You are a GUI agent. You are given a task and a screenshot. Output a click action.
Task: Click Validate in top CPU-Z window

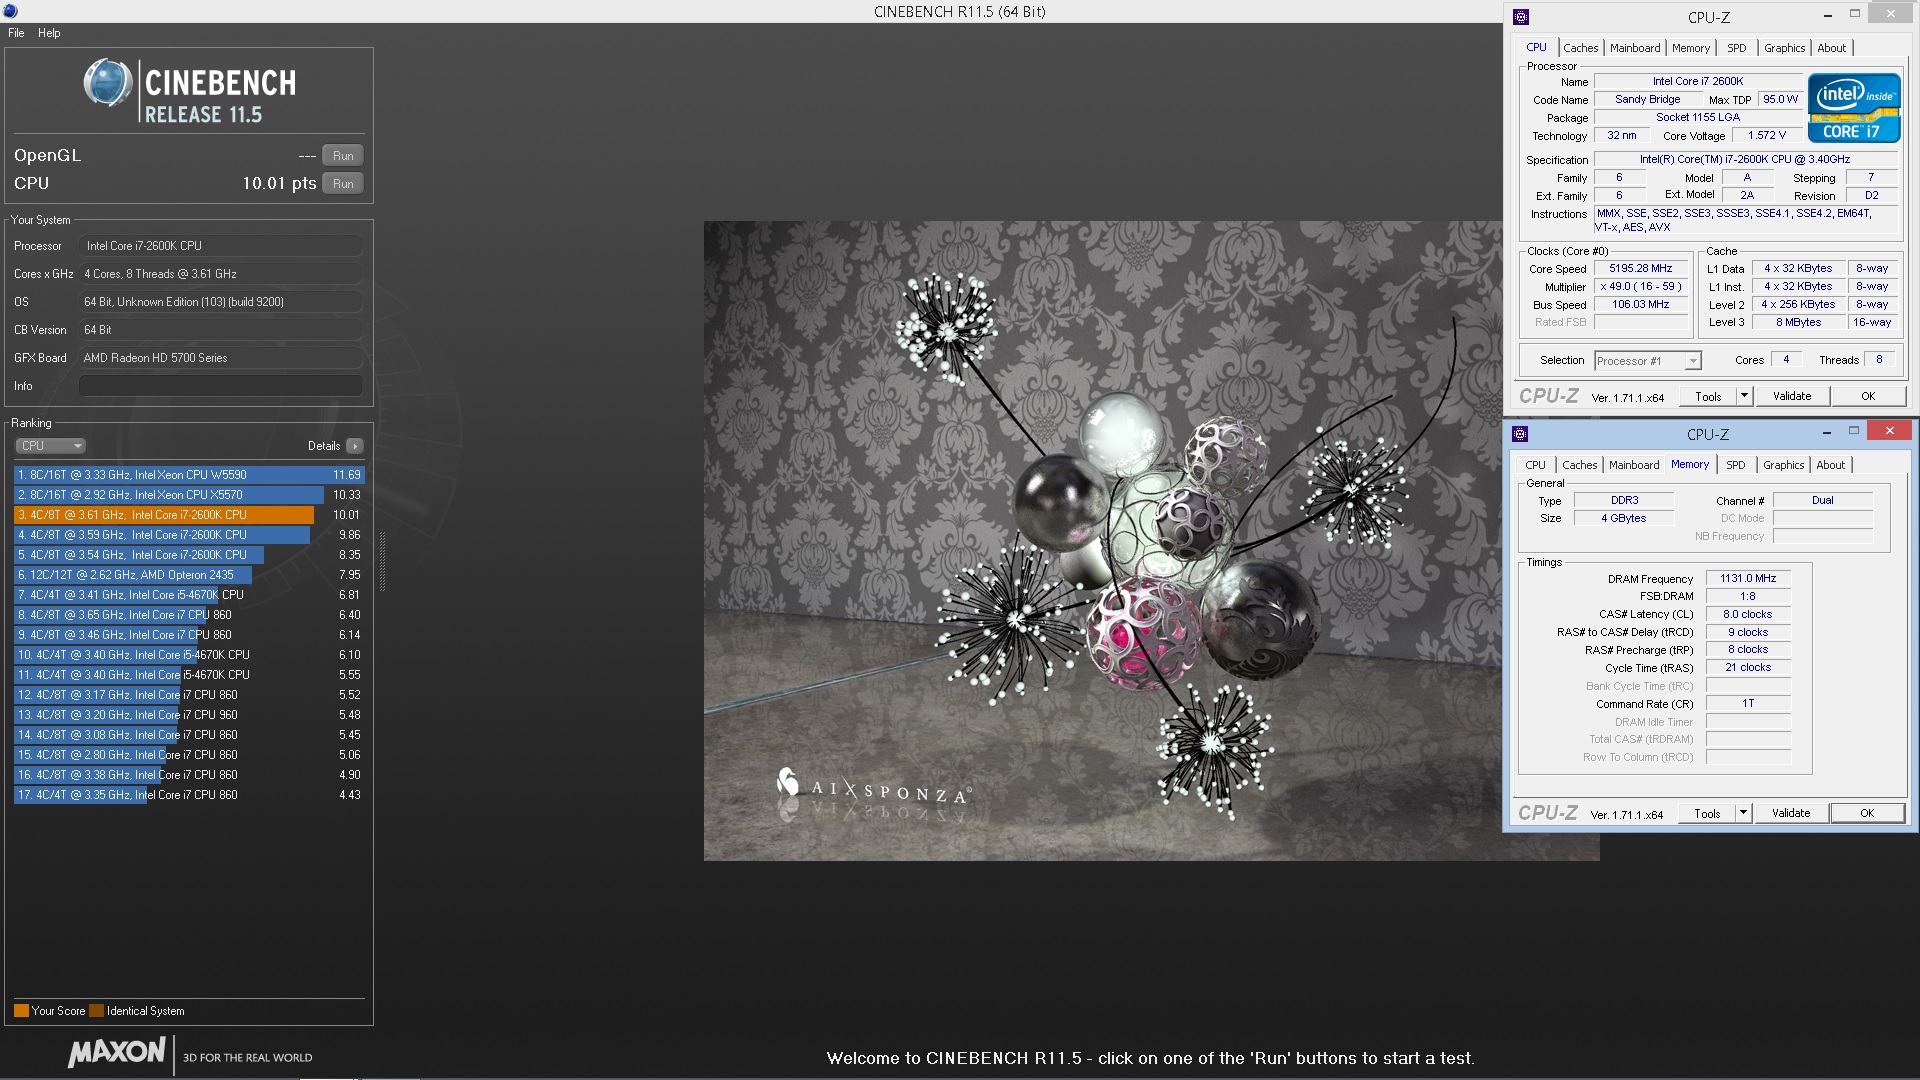tap(1792, 396)
